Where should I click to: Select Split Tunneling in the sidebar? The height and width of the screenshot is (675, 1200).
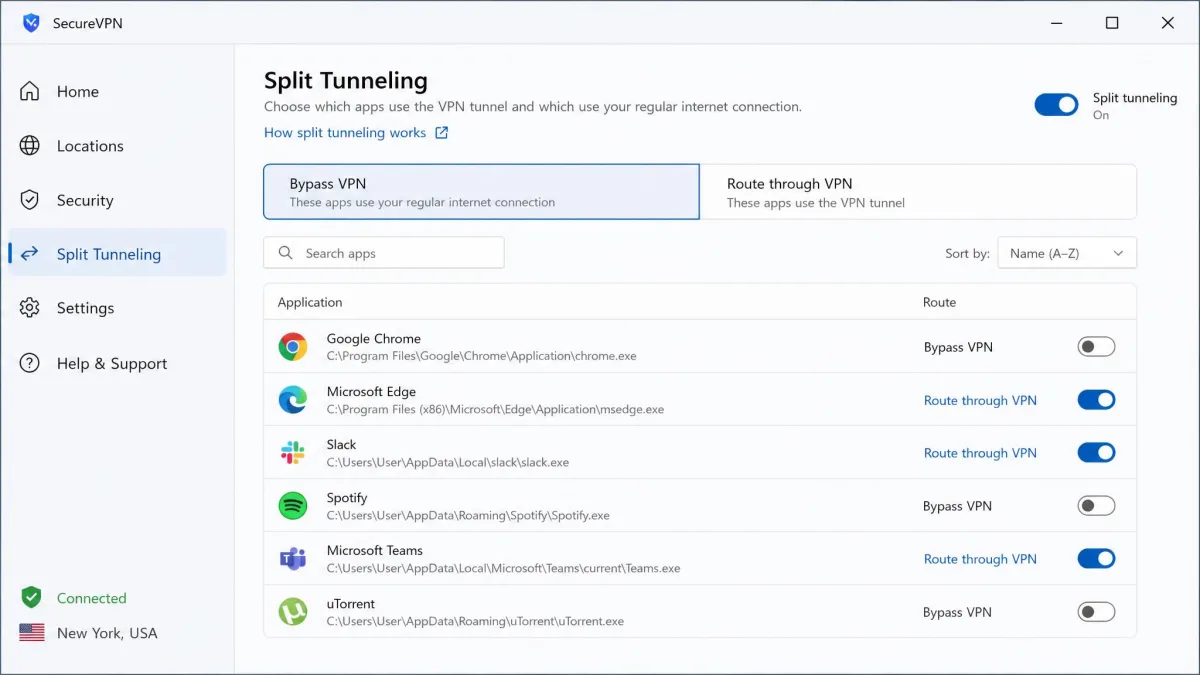[x=117, y=254]
